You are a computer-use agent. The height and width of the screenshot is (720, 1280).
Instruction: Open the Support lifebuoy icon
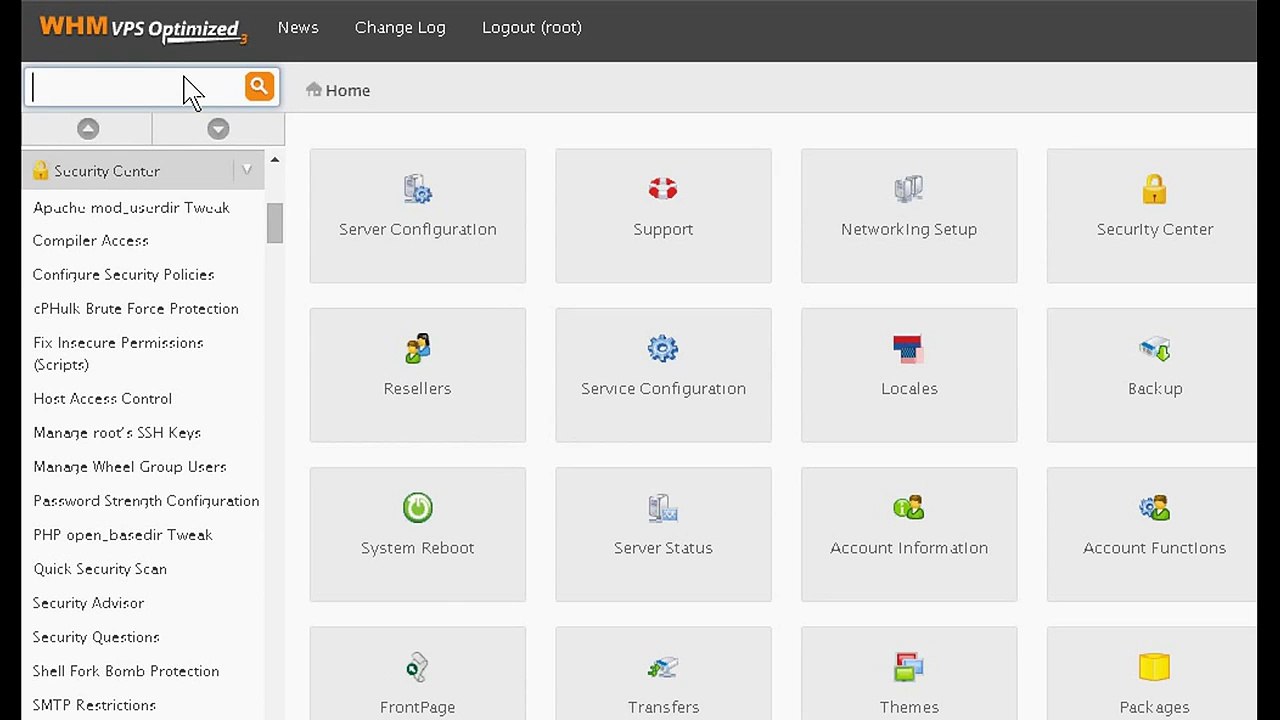pyautogui.click(x=663, y=189)
